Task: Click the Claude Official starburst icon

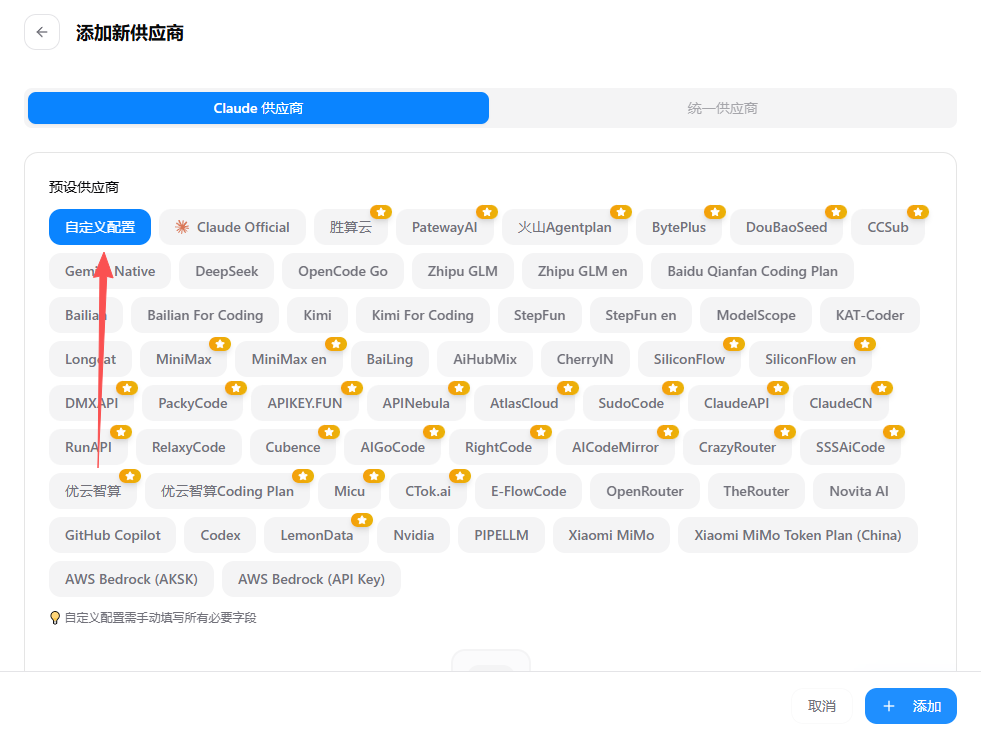Action: click(182, 227)
